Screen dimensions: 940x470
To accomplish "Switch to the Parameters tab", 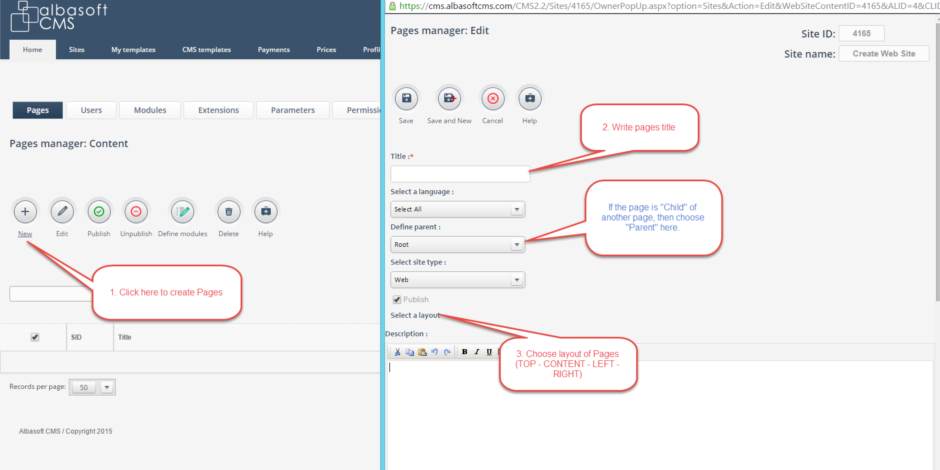I will [293, 110].
